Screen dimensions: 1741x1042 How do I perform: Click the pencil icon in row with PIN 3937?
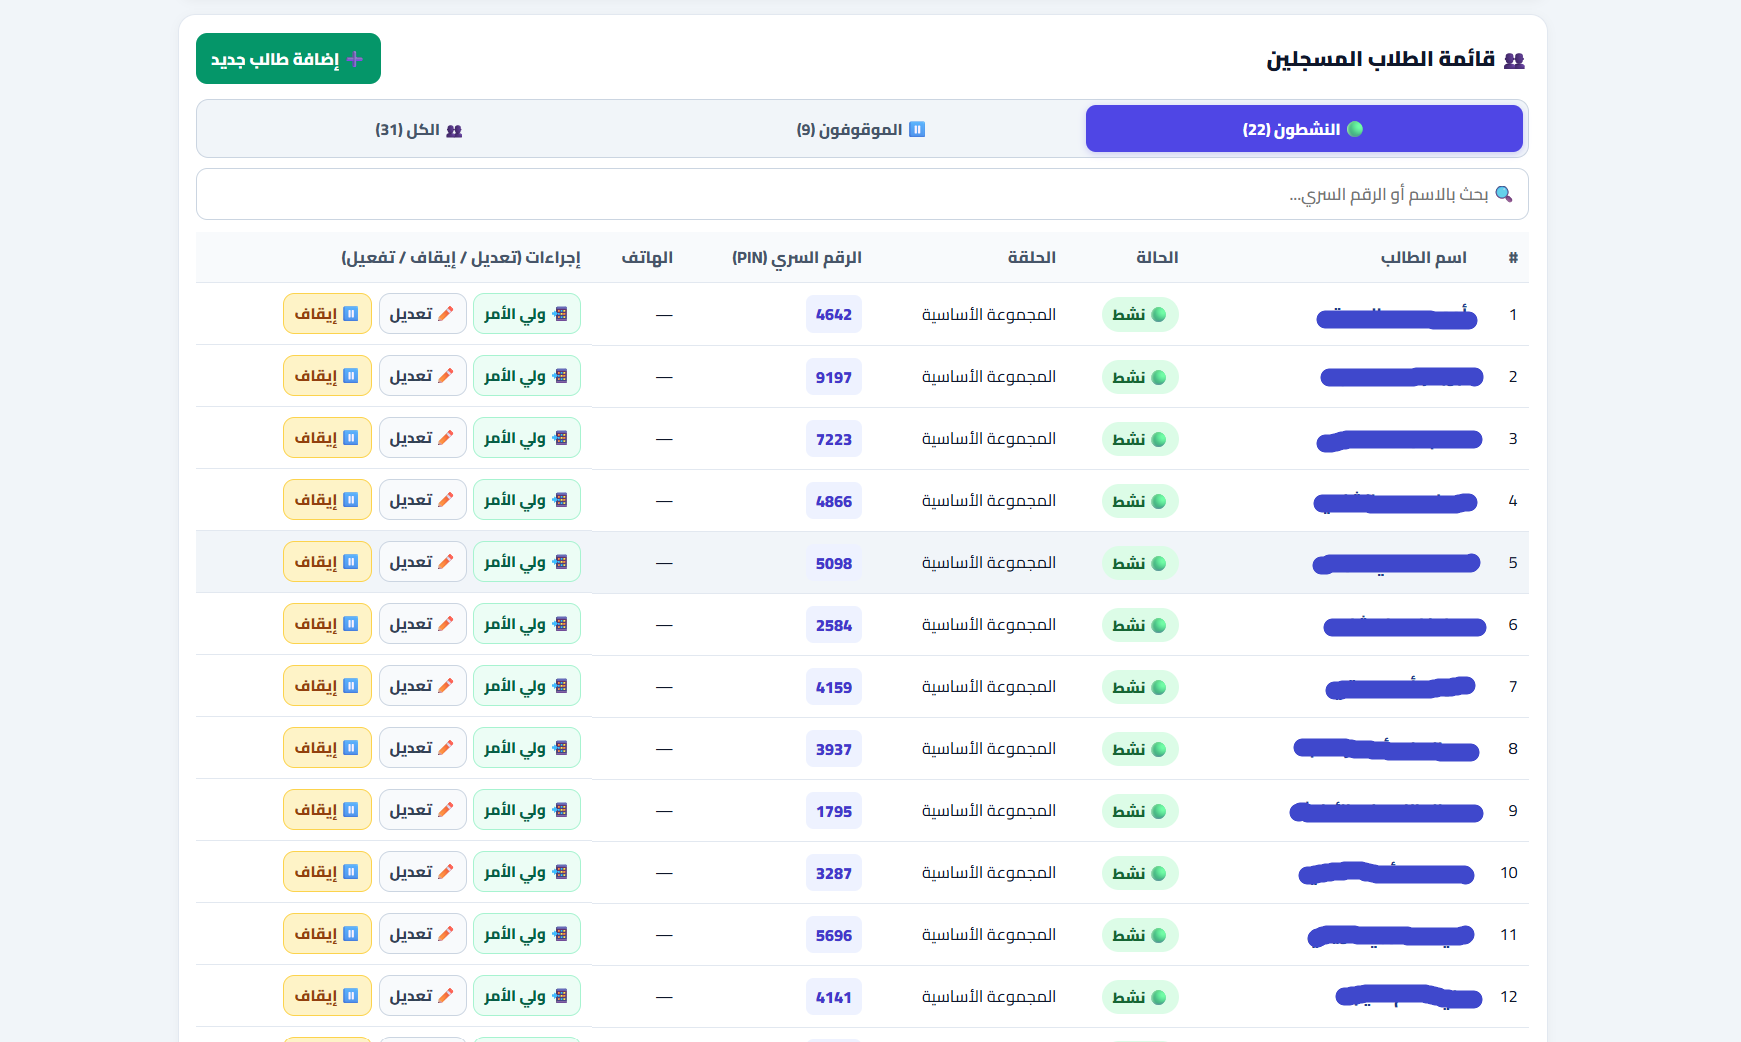click(x=446, y=748)
